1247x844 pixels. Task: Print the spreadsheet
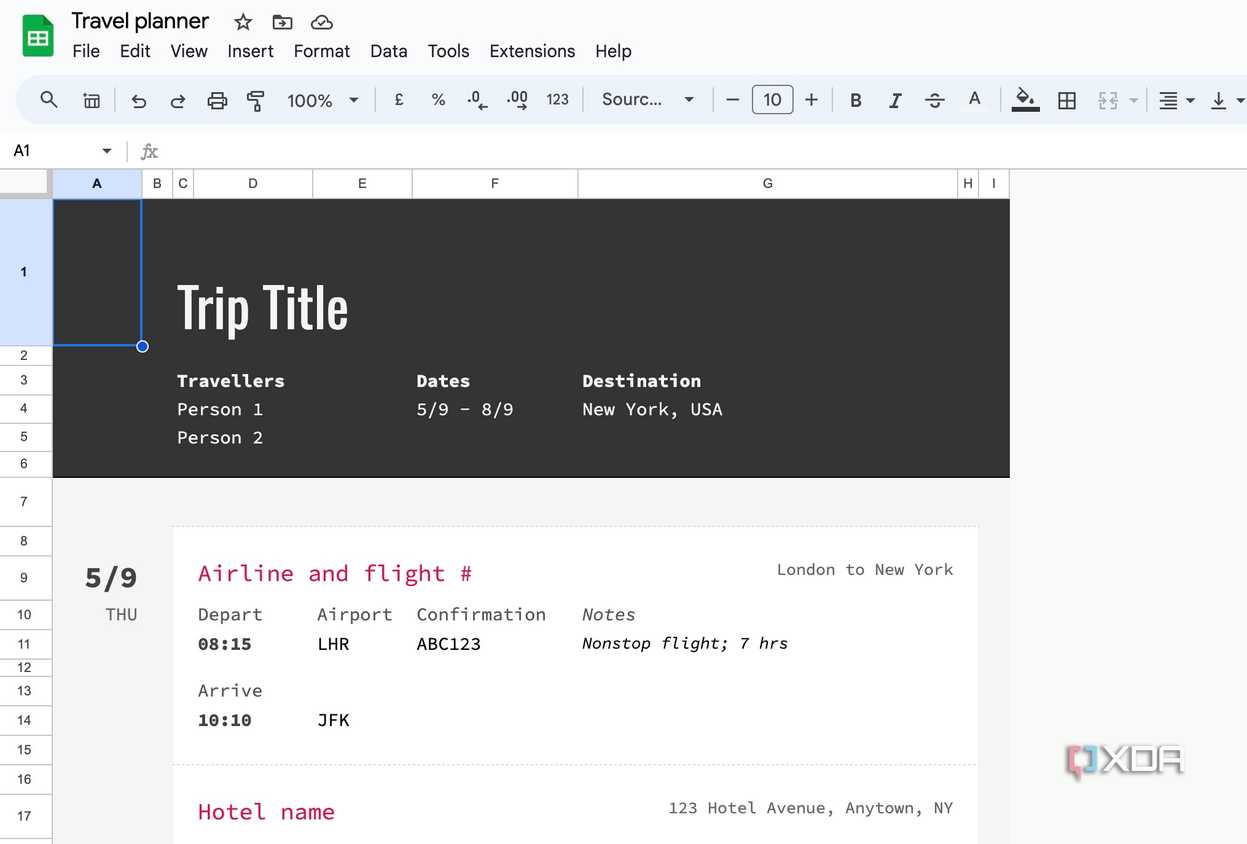pyautogui.click(x=217, y=100)
